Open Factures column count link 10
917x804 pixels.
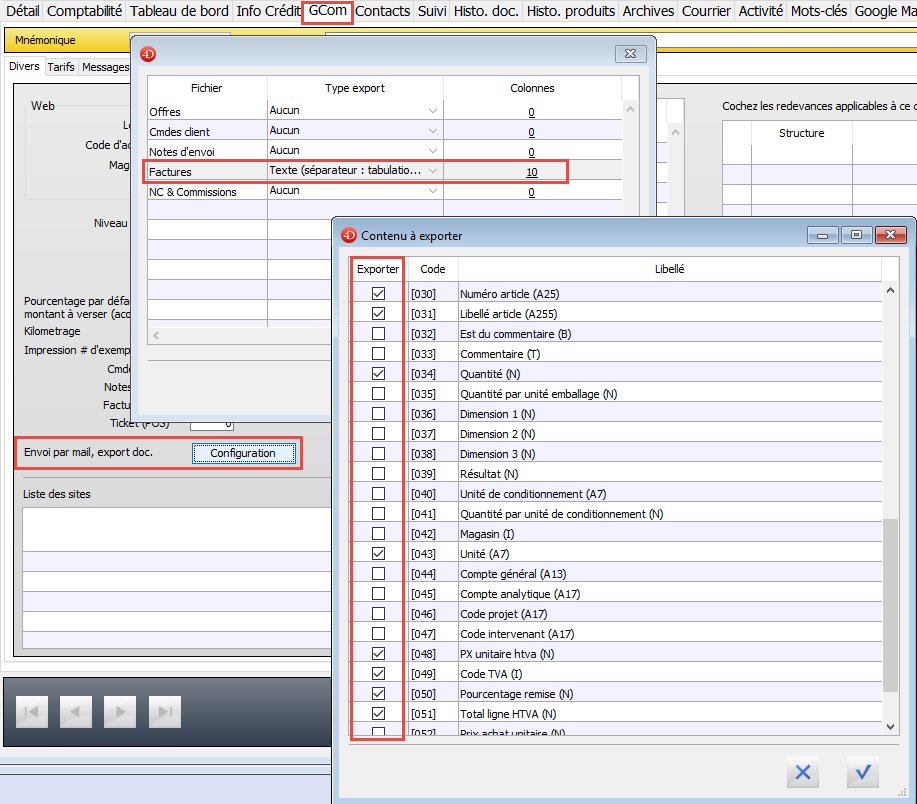[x=531, y=172]
